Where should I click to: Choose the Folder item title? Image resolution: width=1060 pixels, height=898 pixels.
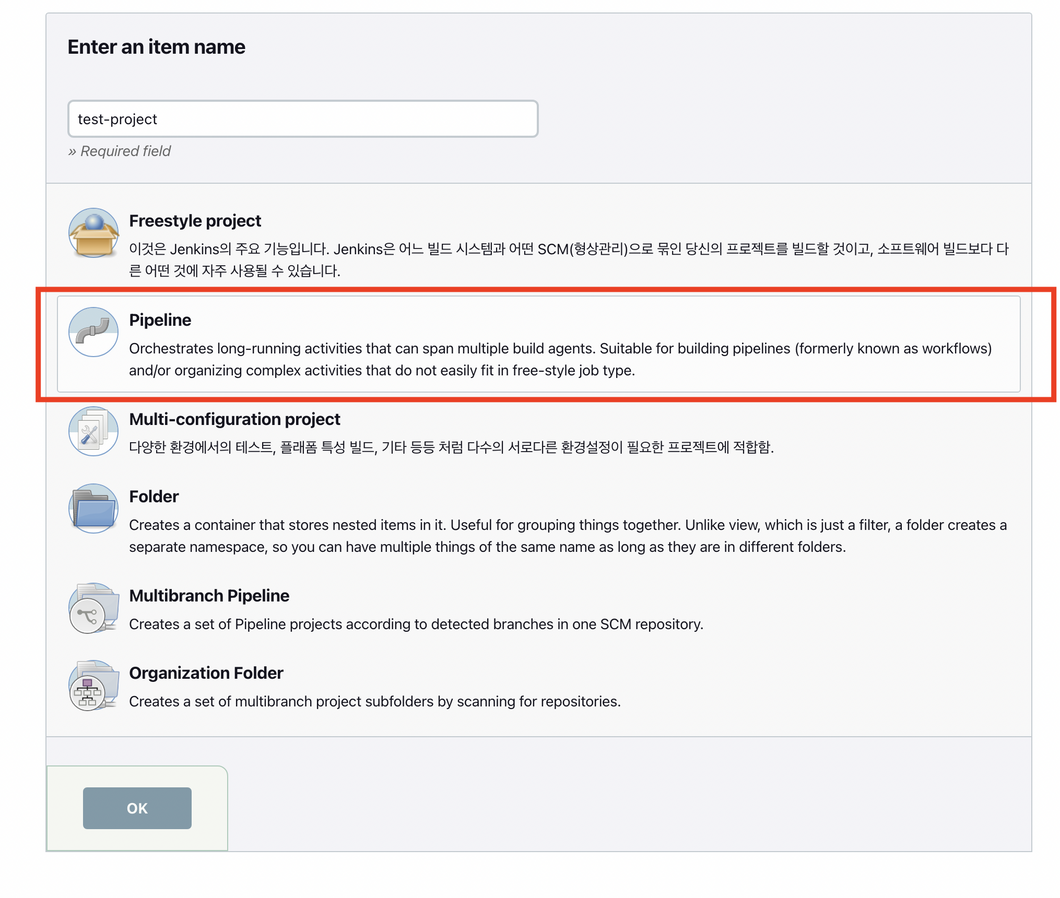tap(154, 496)
